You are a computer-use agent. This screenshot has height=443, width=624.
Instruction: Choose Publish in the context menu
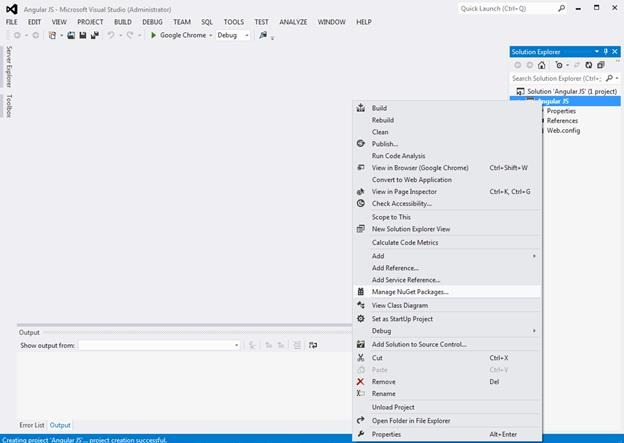447,144
